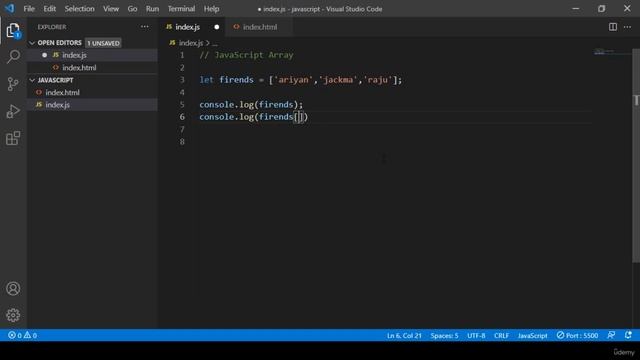Open the Extensions view icon

(x=13, y=138)
